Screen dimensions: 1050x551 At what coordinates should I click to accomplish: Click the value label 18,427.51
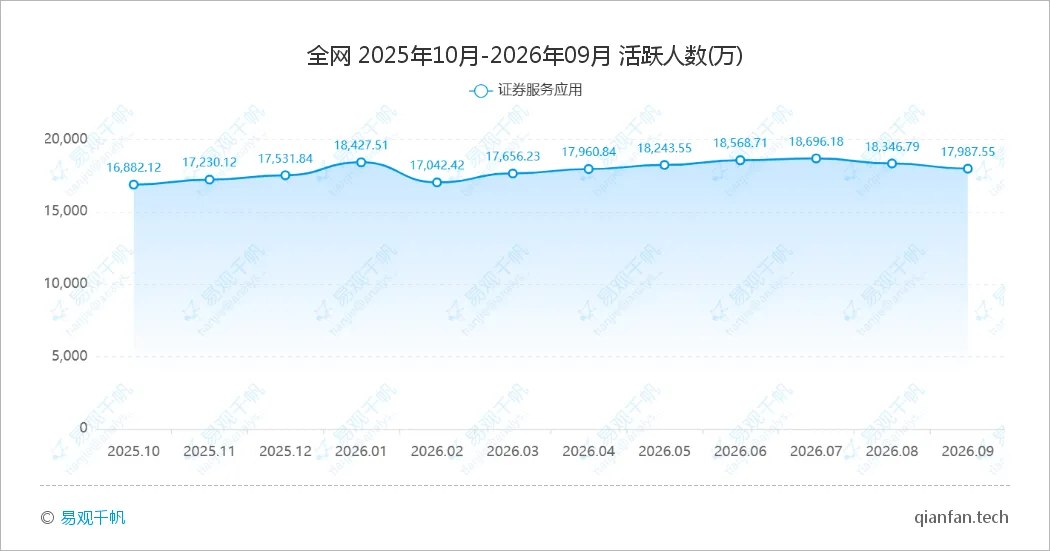[x=361, y=145]
